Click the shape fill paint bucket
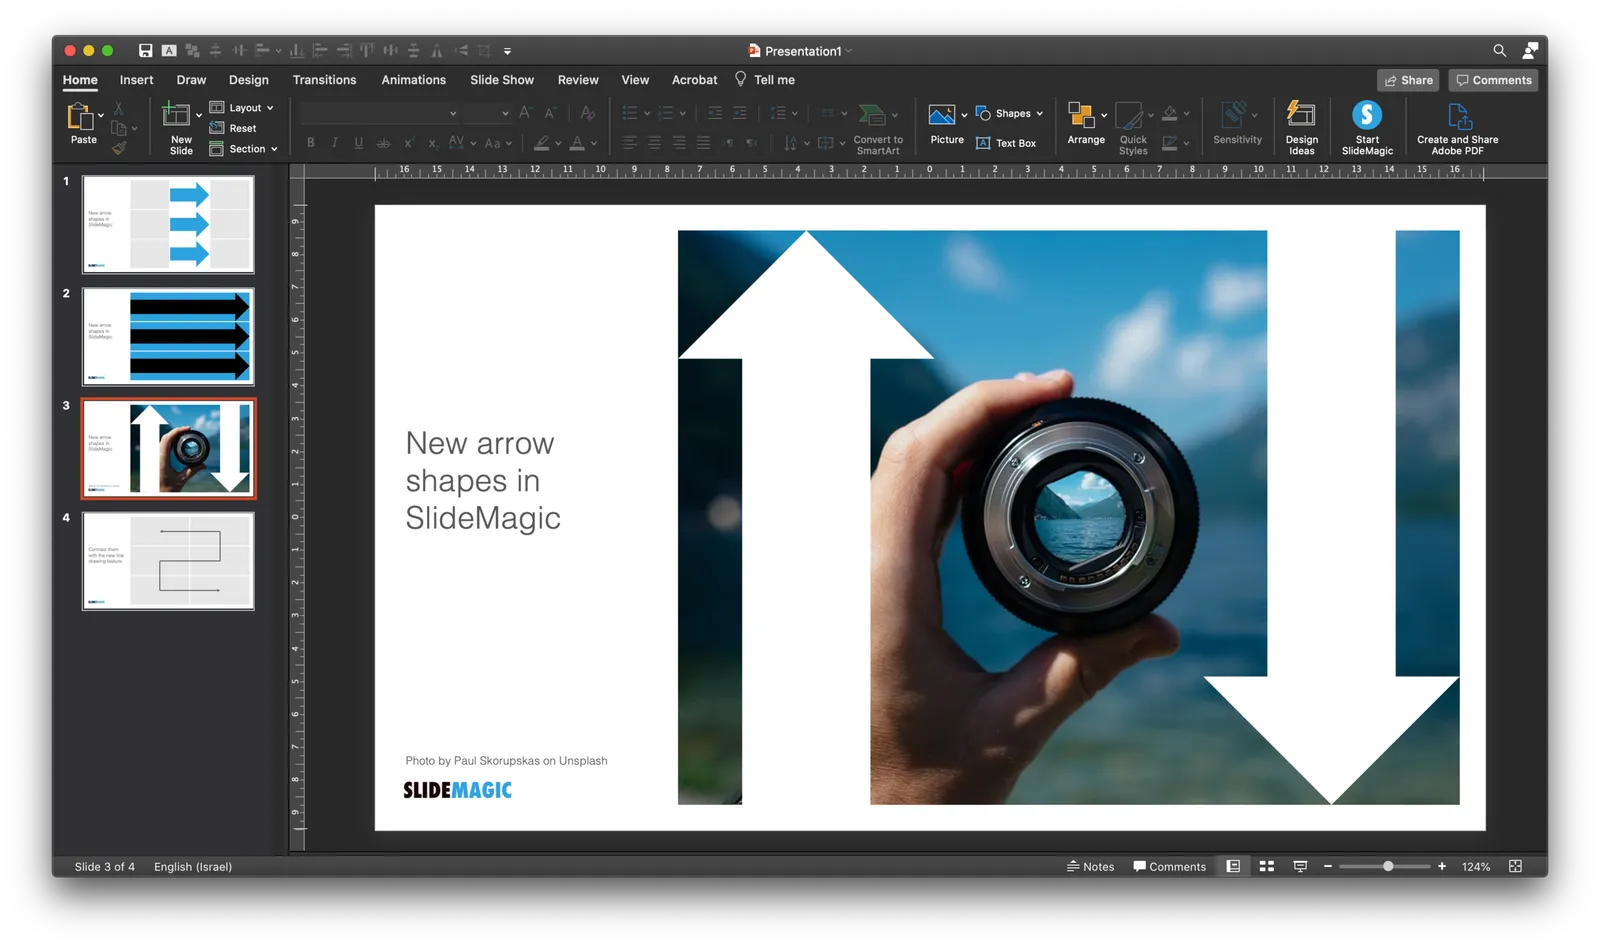The height and width of the screenshot is (946, 1600). 1170,113
